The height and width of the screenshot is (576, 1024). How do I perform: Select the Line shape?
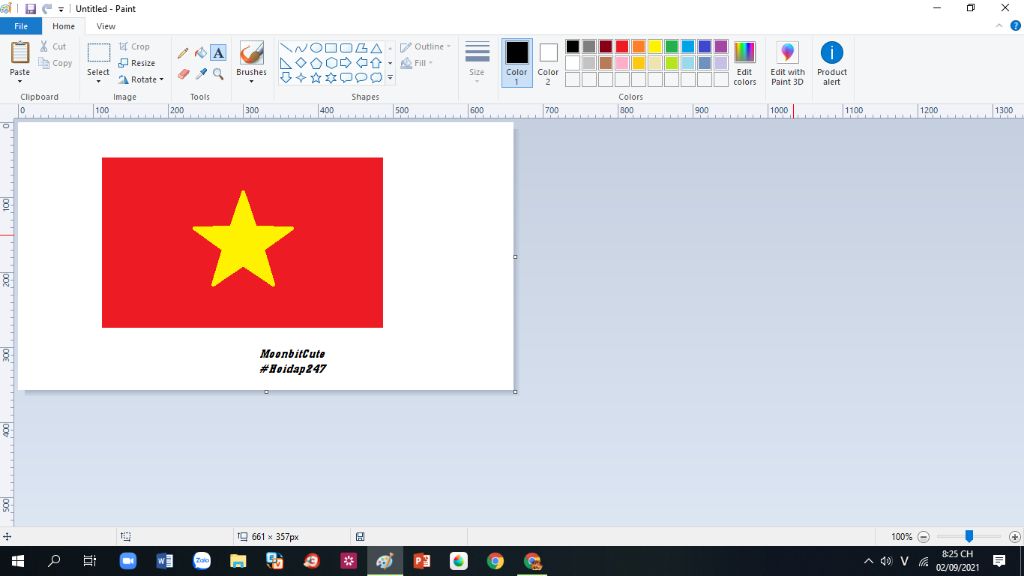coord(285,48)
